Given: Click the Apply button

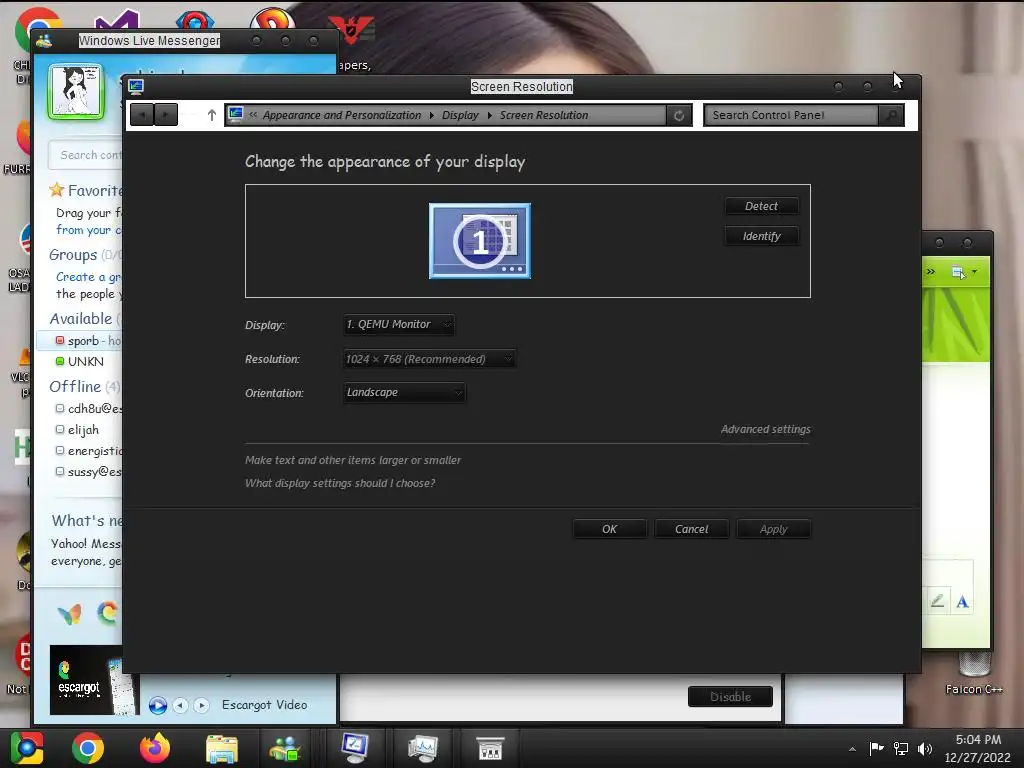Looking at the screenshot, I should coord(774,529).
